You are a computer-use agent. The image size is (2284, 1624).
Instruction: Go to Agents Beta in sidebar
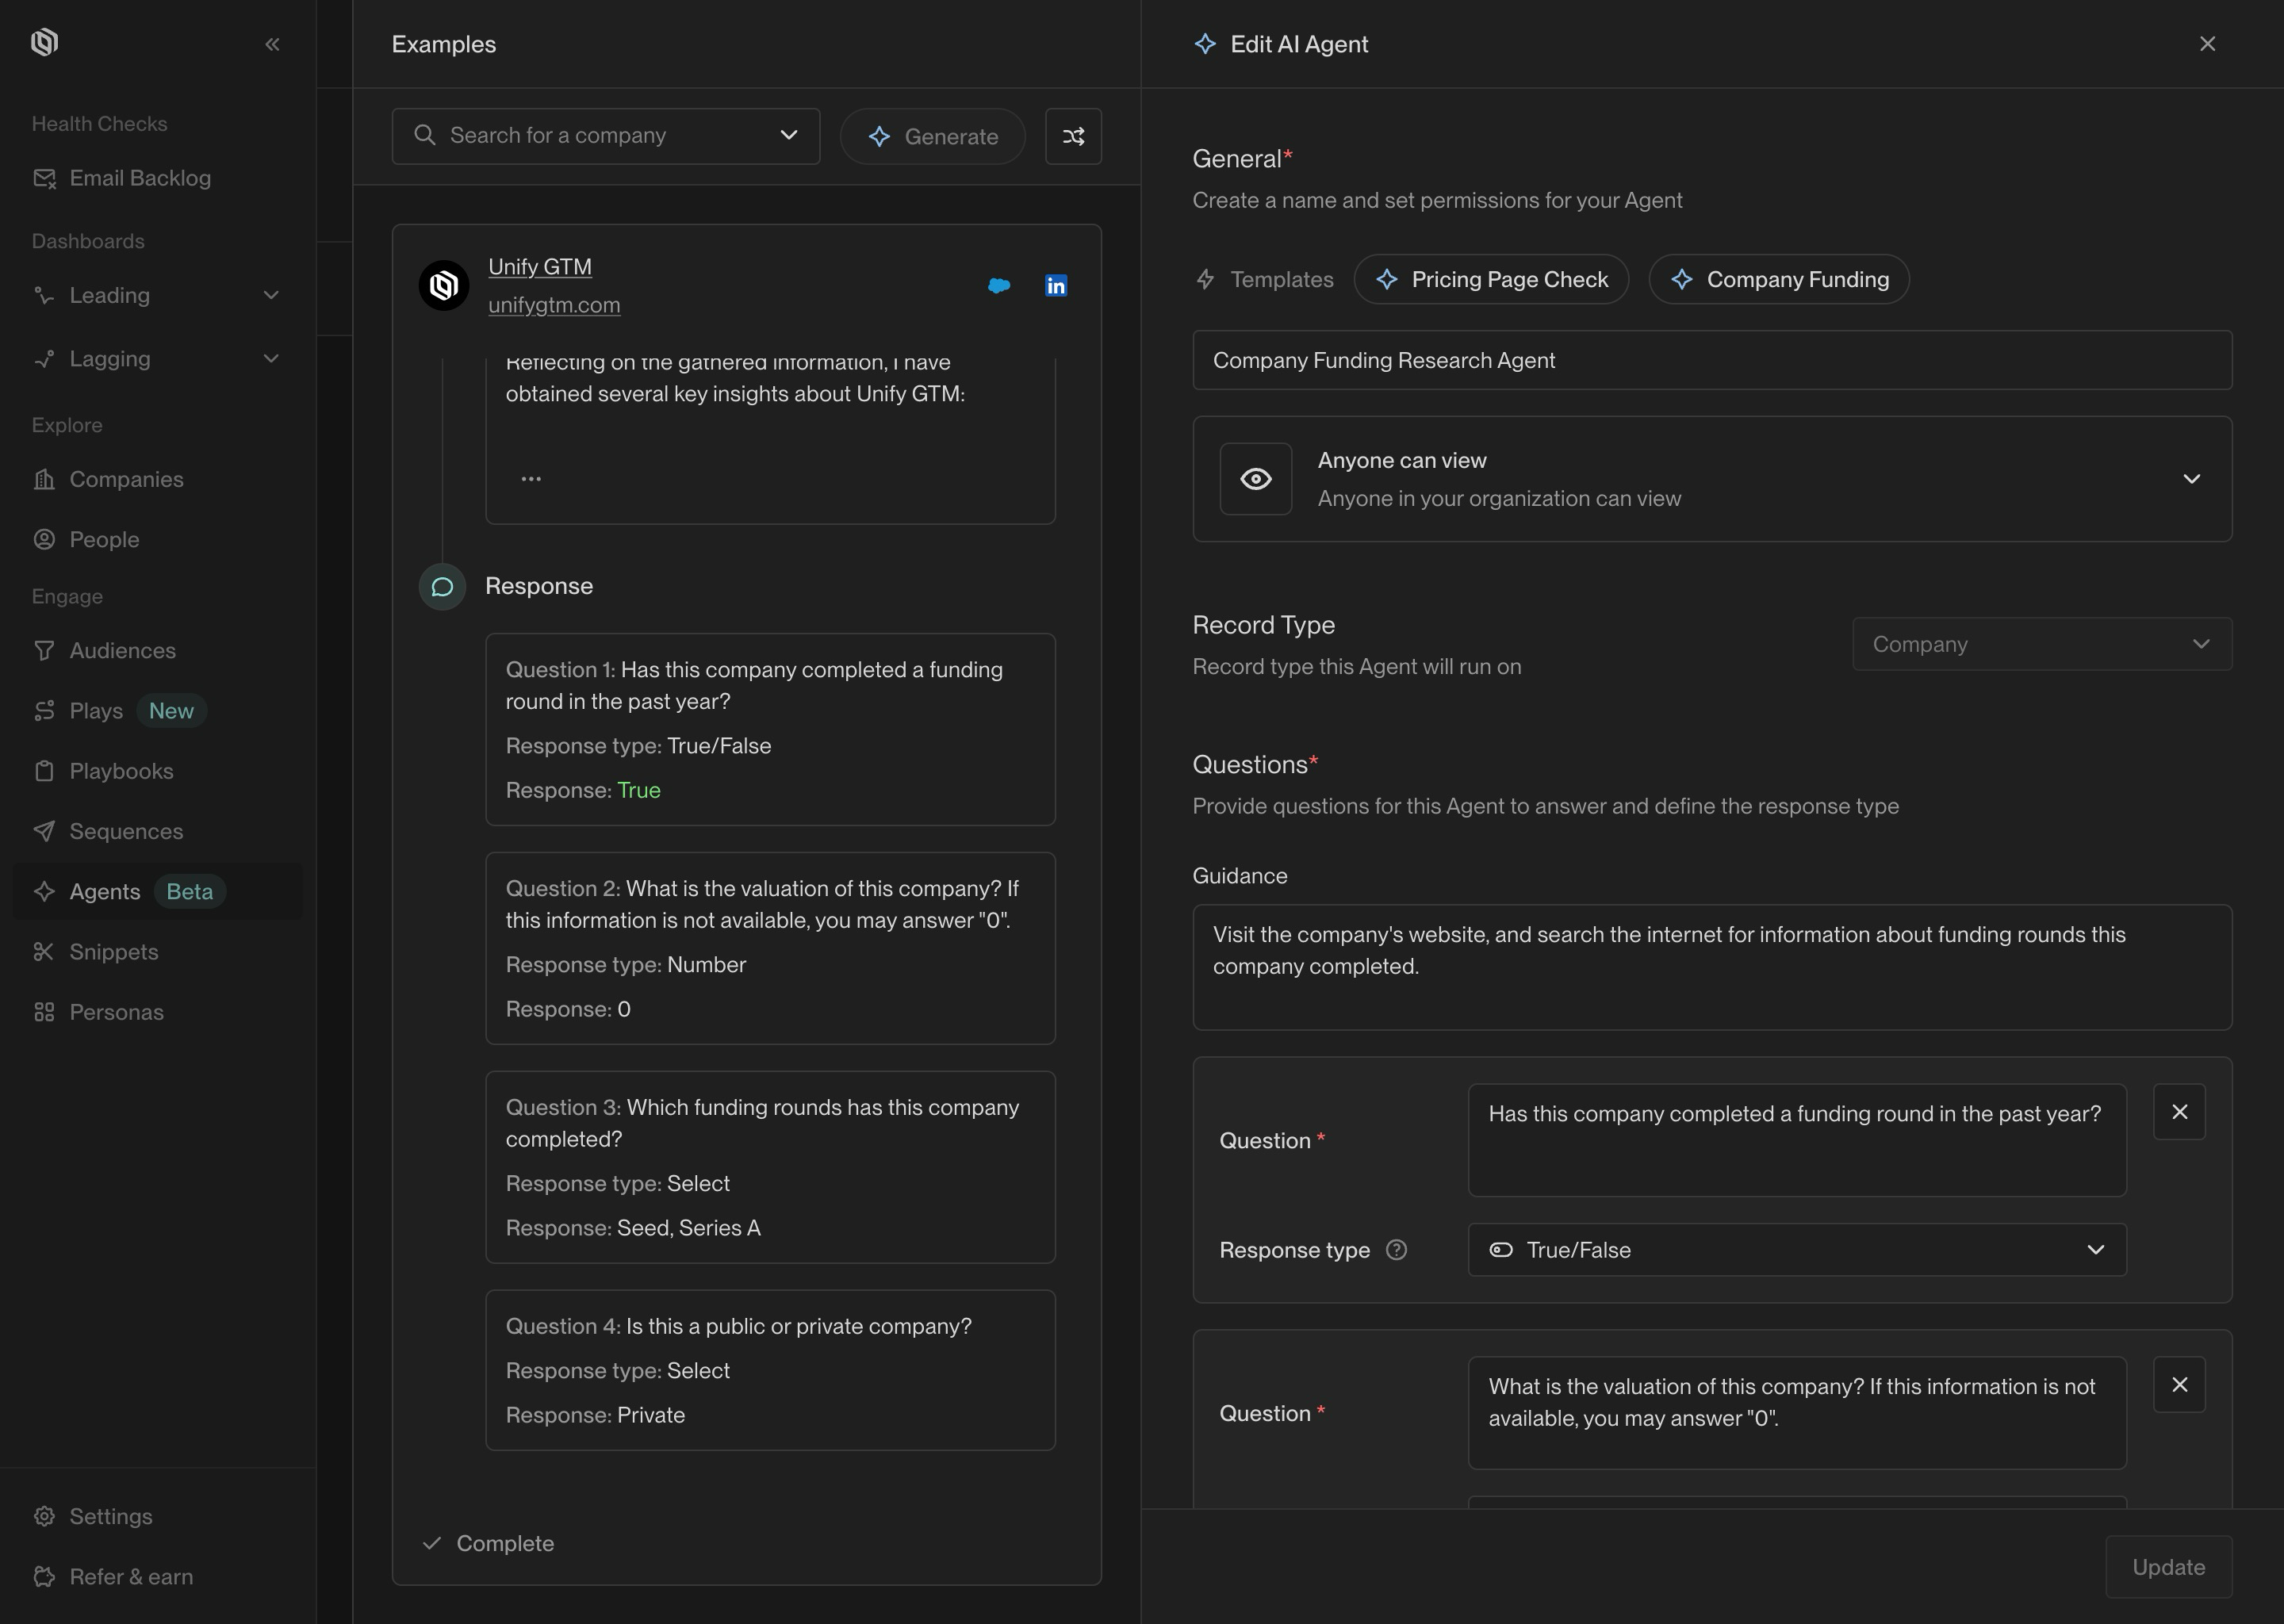[106, 892]
